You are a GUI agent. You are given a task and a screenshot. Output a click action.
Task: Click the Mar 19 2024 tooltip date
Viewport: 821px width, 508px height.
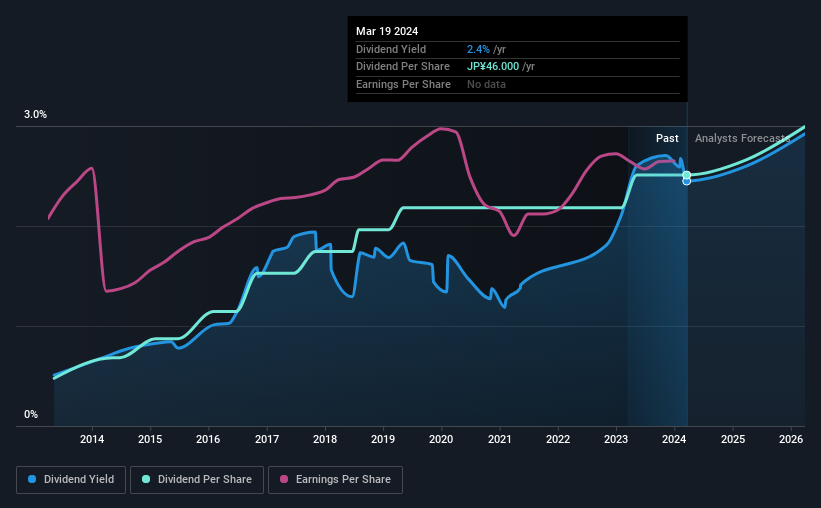387,31
